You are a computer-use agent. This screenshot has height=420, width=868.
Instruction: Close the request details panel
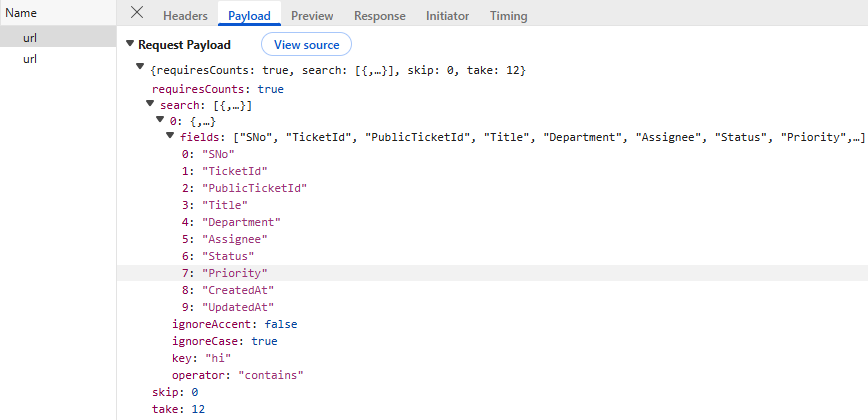point(137,13)
